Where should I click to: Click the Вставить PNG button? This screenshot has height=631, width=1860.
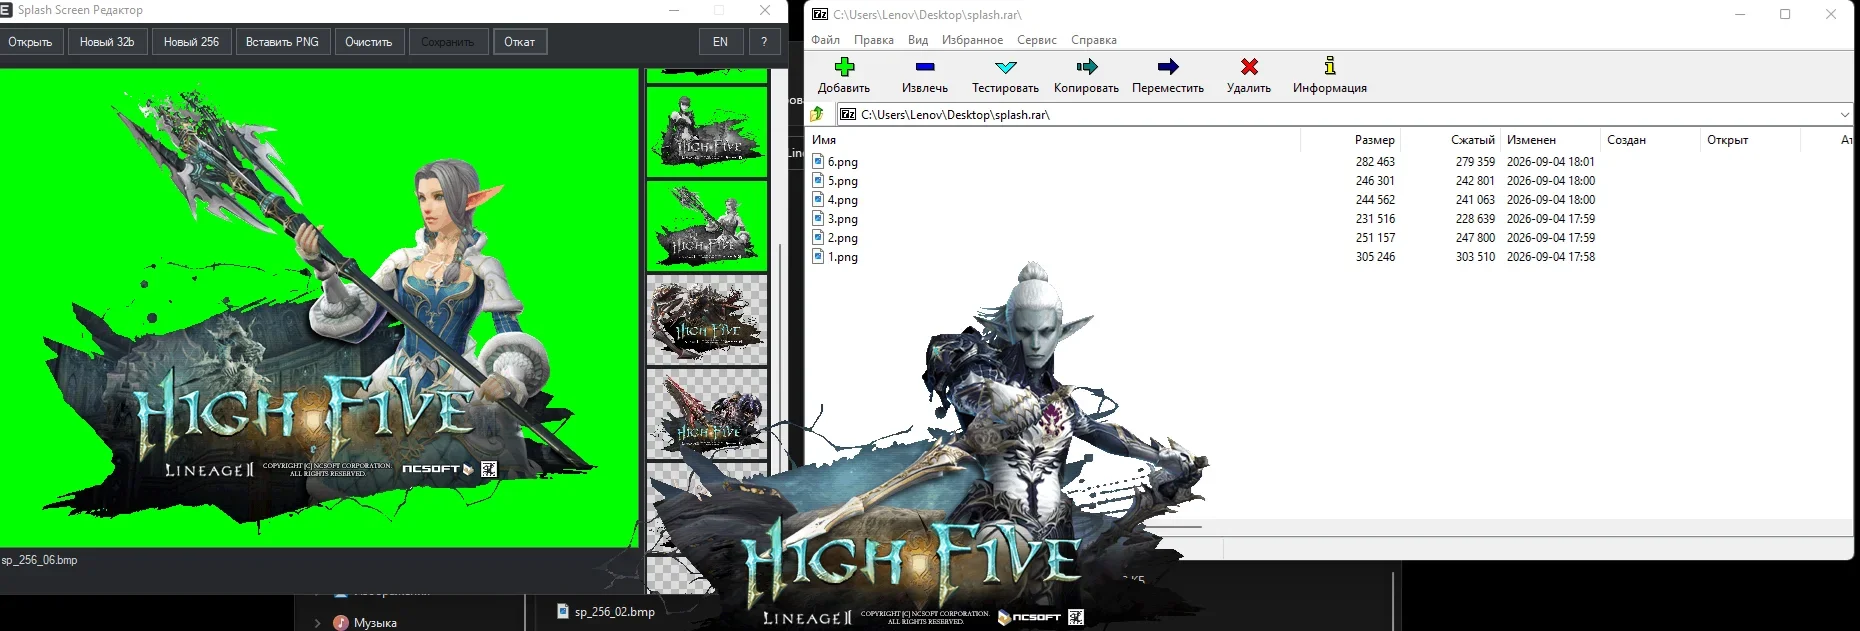282,42
